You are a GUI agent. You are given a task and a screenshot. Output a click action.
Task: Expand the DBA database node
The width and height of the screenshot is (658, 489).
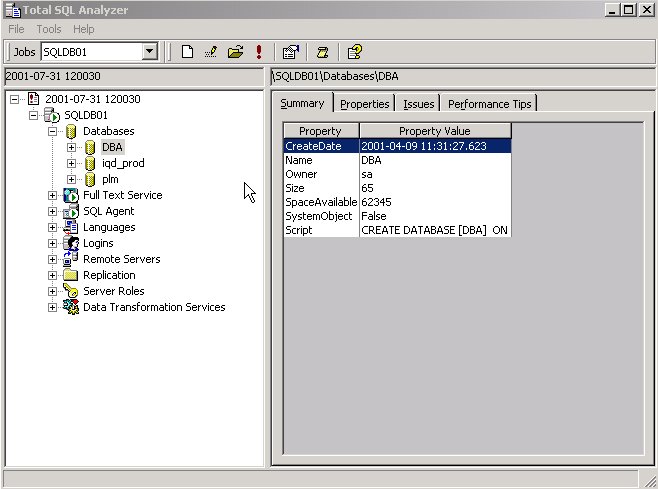(x=71, y=147)
